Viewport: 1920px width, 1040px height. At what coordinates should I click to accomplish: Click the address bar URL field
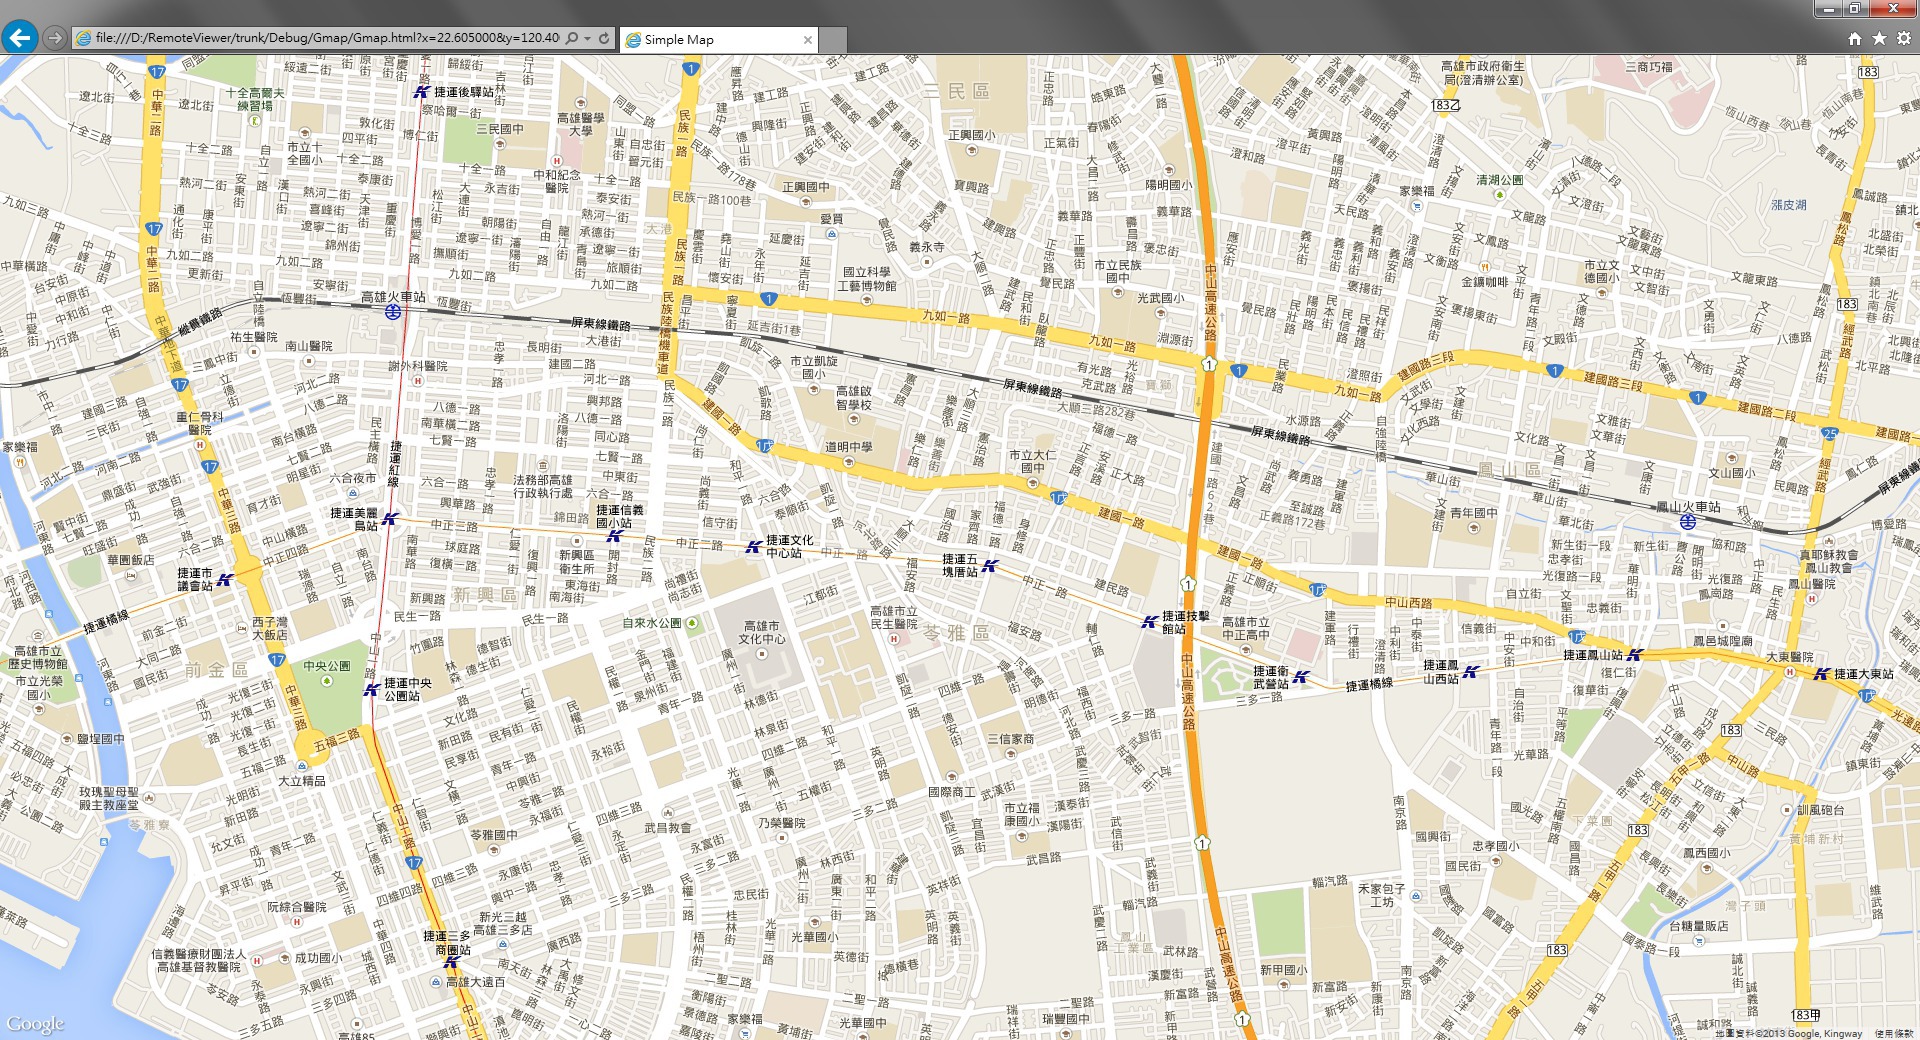tap(326, 38)
